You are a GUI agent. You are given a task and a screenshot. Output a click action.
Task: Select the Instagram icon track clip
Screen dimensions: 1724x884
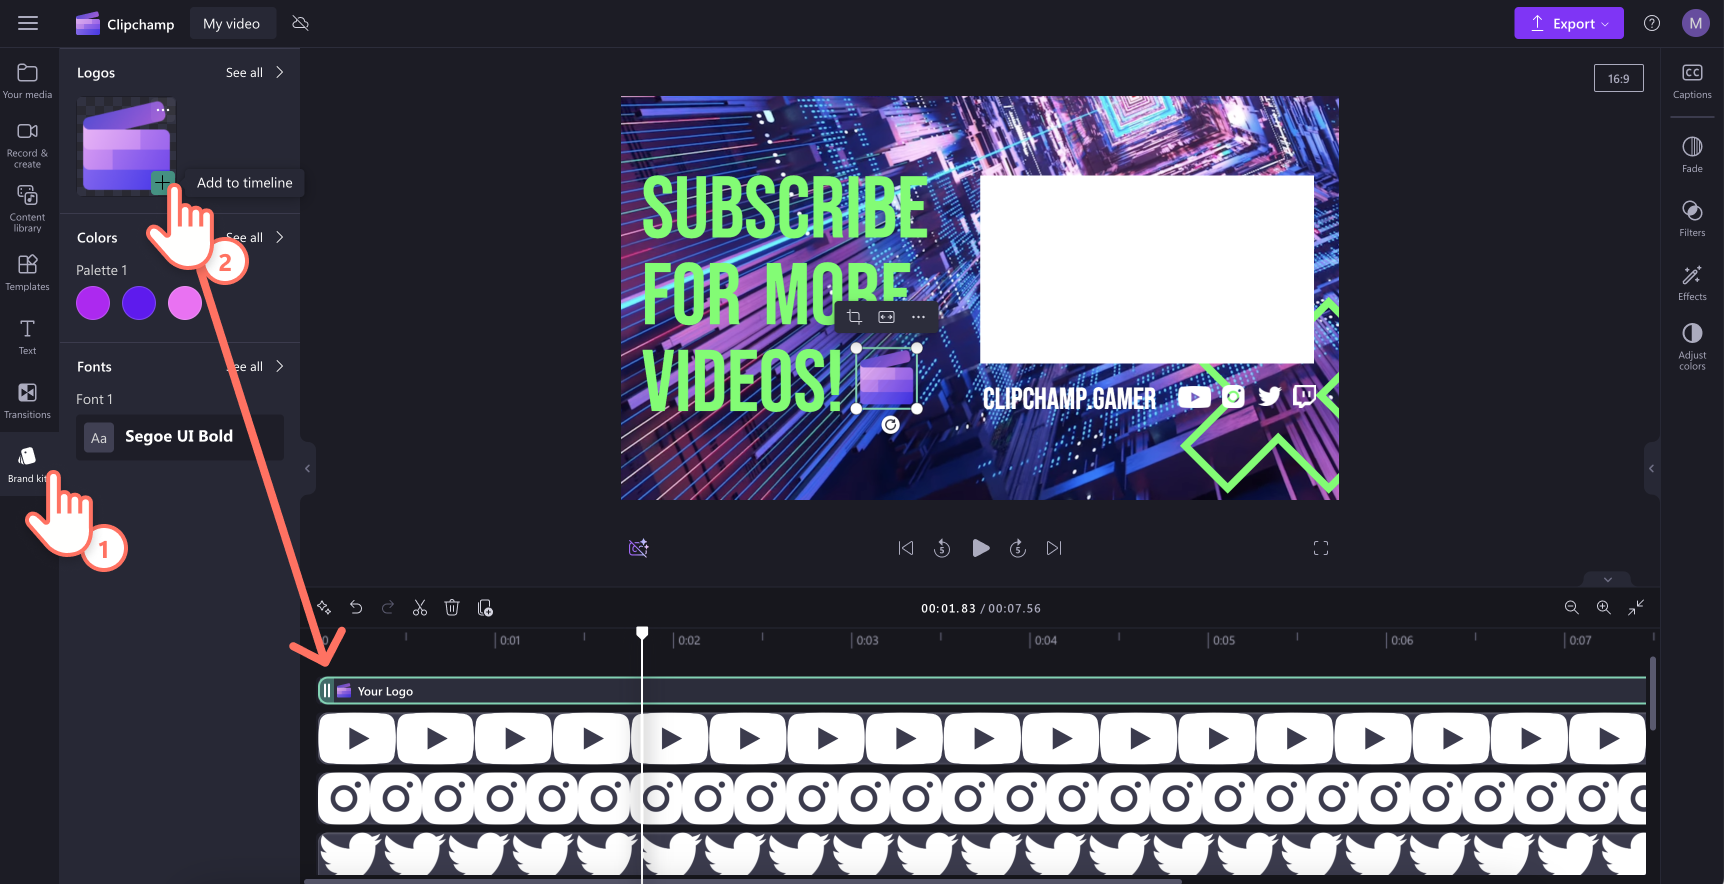tap(982, 799)
